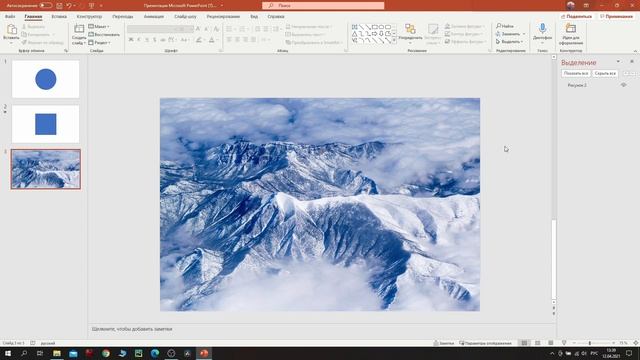Image resolution: width=640 pixels, height=360 pixels.
Task: Click the Примечания comments button
Action: pyautogui.click(x=616, y=16)
